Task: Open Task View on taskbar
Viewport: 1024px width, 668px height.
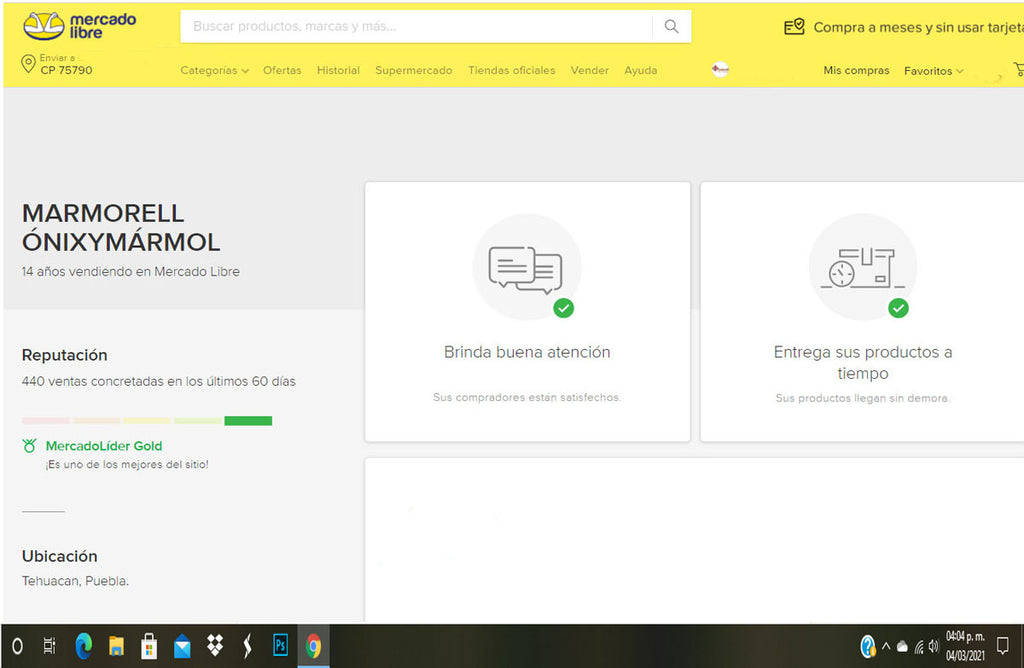Action: [x=50, y=646]
